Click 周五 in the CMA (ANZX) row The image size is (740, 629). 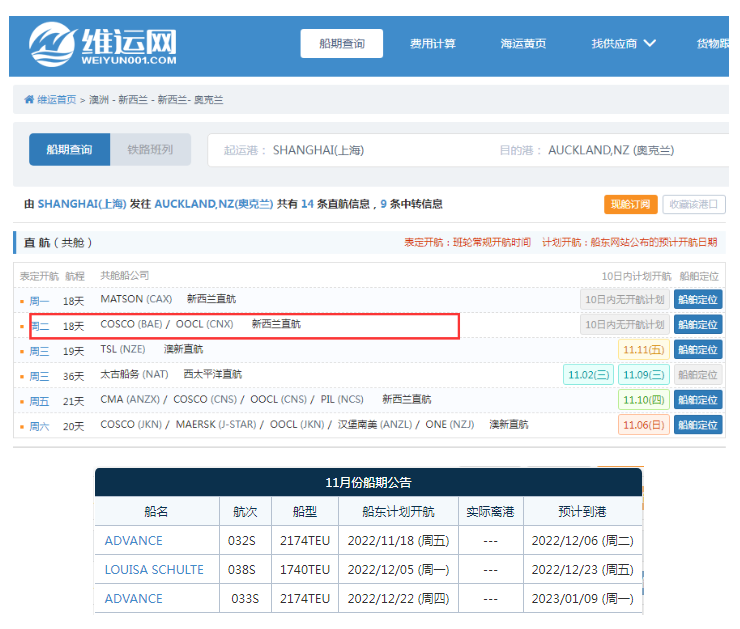[x=39, y=401]
